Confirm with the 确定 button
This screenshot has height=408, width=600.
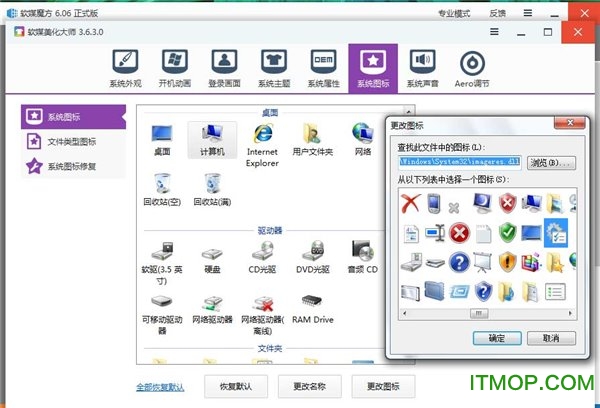[497, 338]
